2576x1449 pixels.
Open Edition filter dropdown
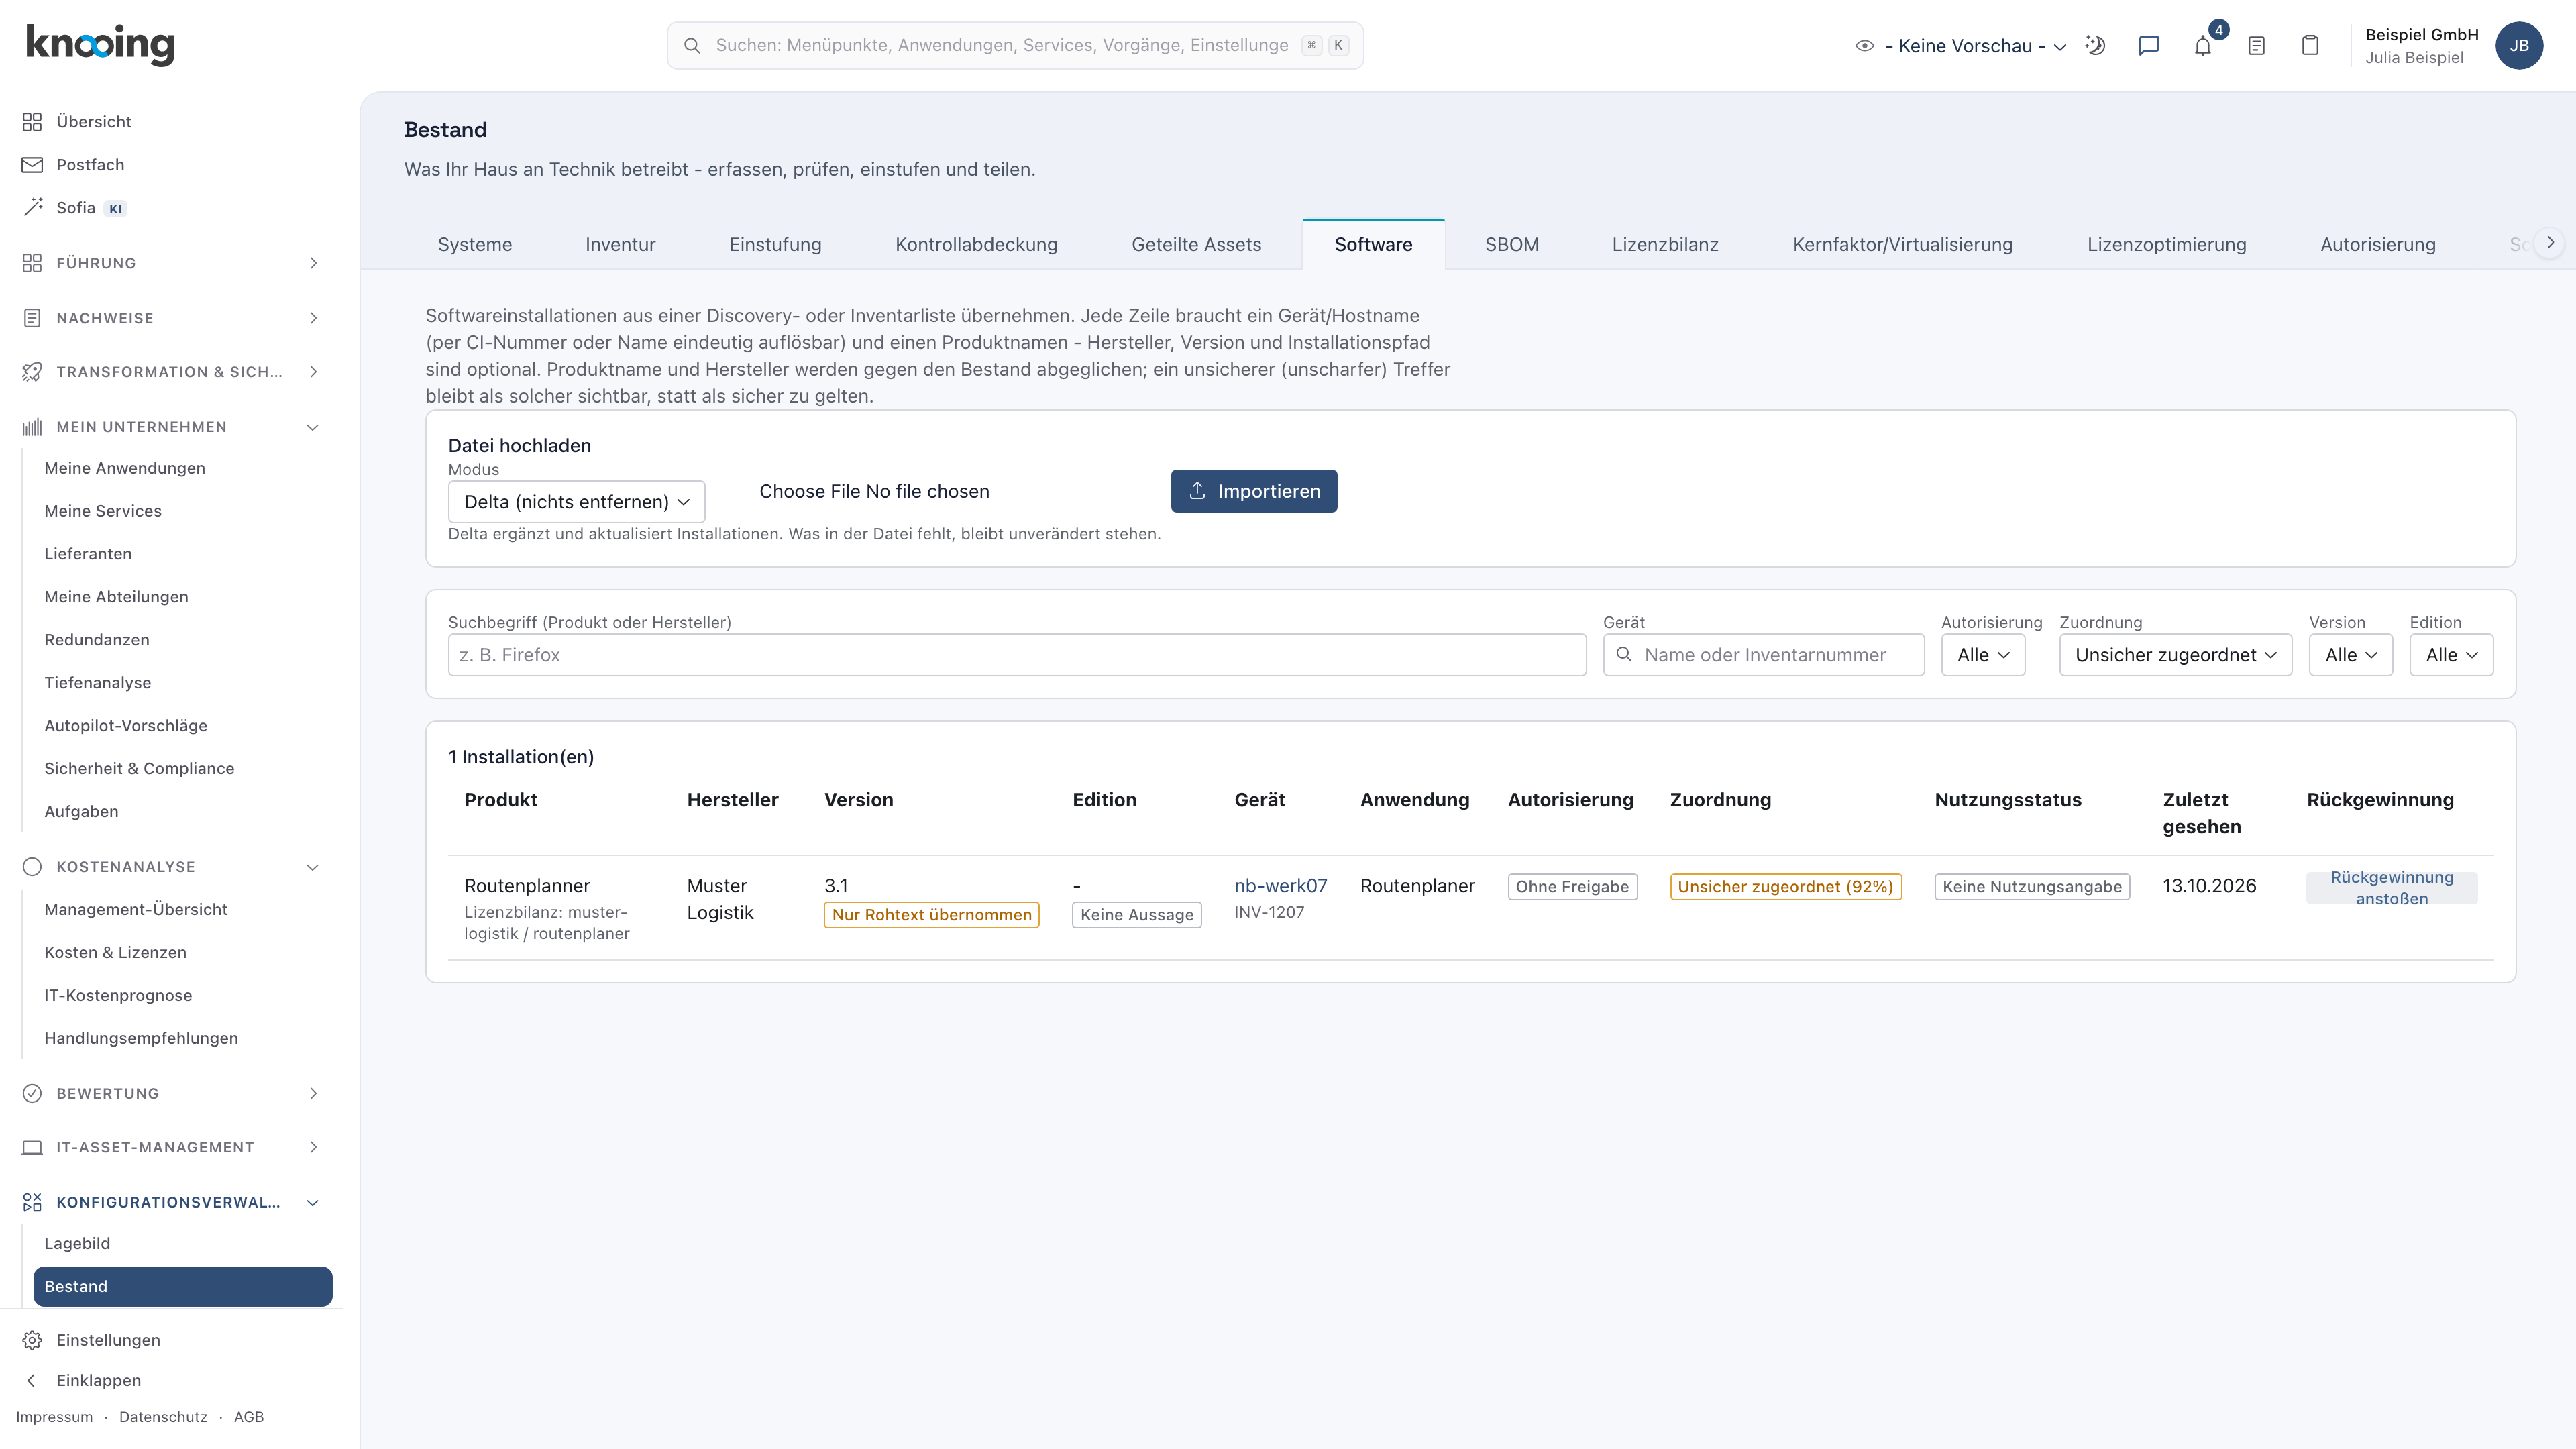coord(2451,655)
